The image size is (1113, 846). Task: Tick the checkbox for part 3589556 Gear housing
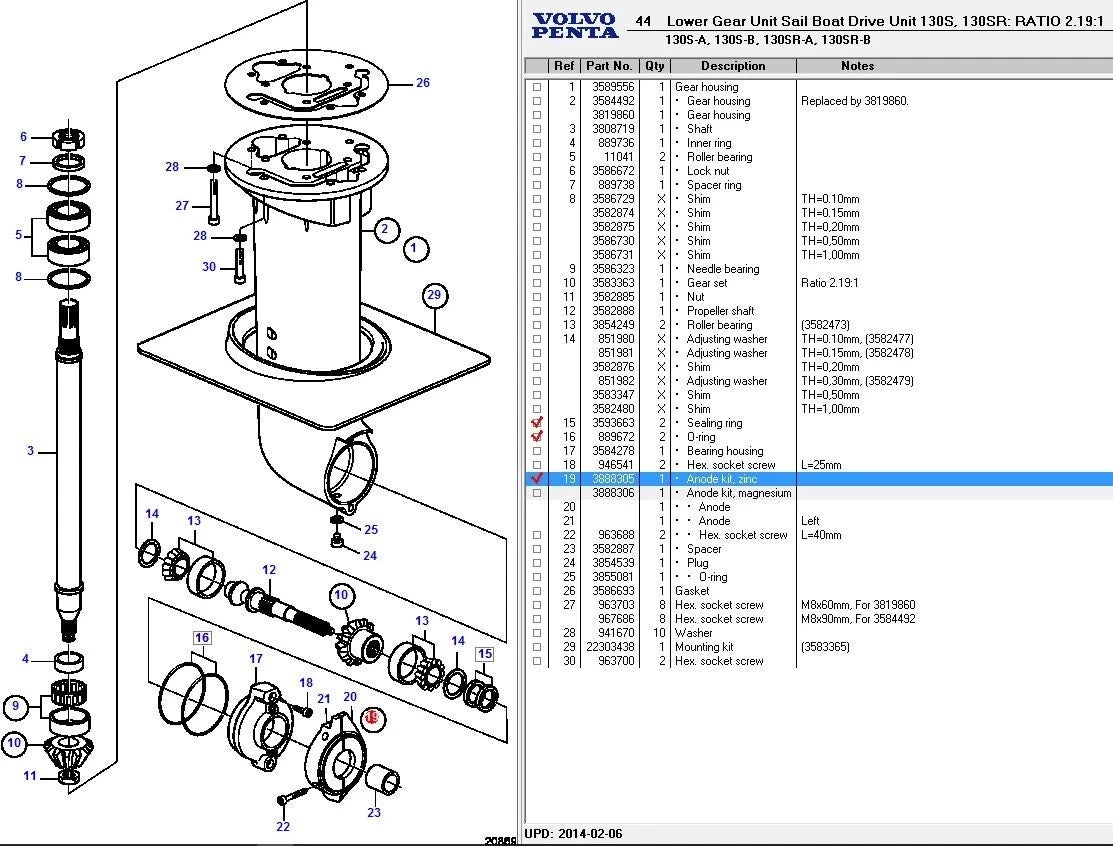[537, 87]
